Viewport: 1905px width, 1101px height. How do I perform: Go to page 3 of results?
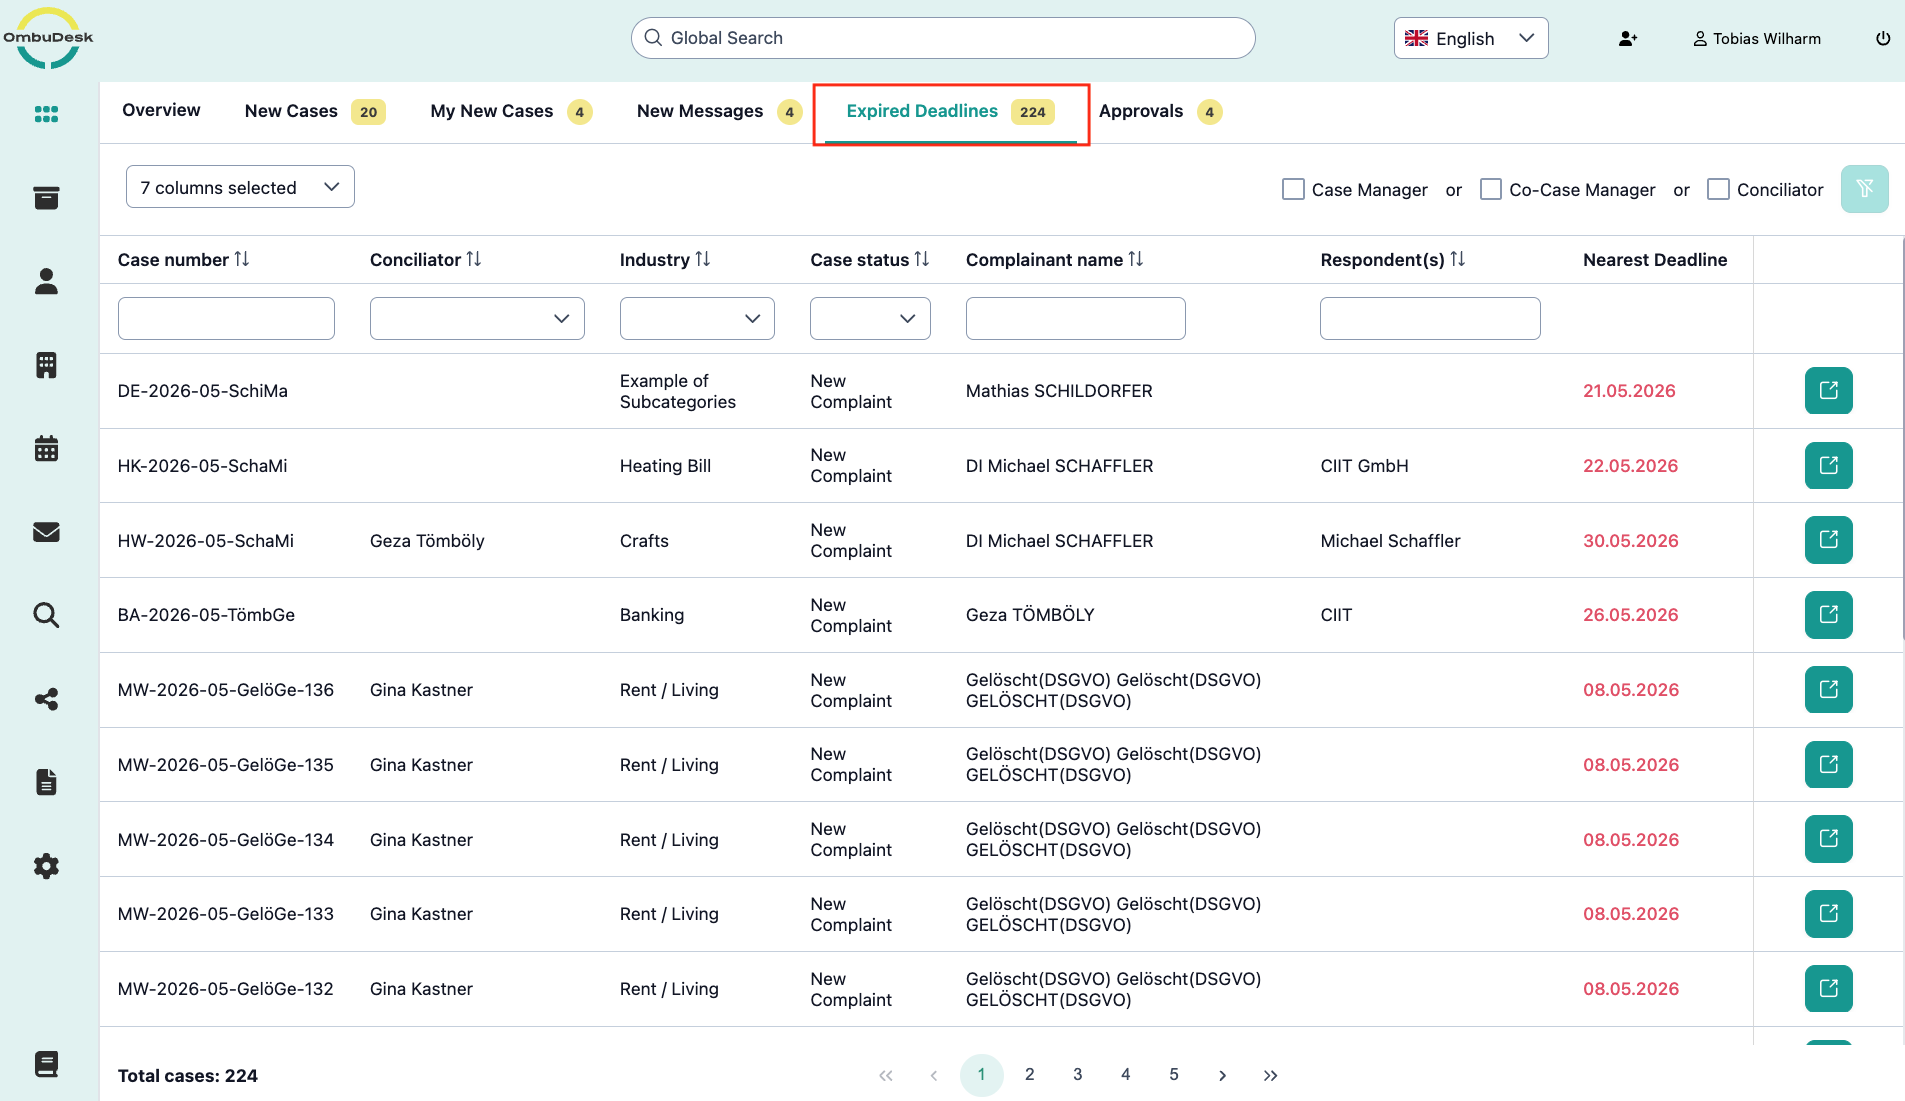[x=1077, y=1074]
